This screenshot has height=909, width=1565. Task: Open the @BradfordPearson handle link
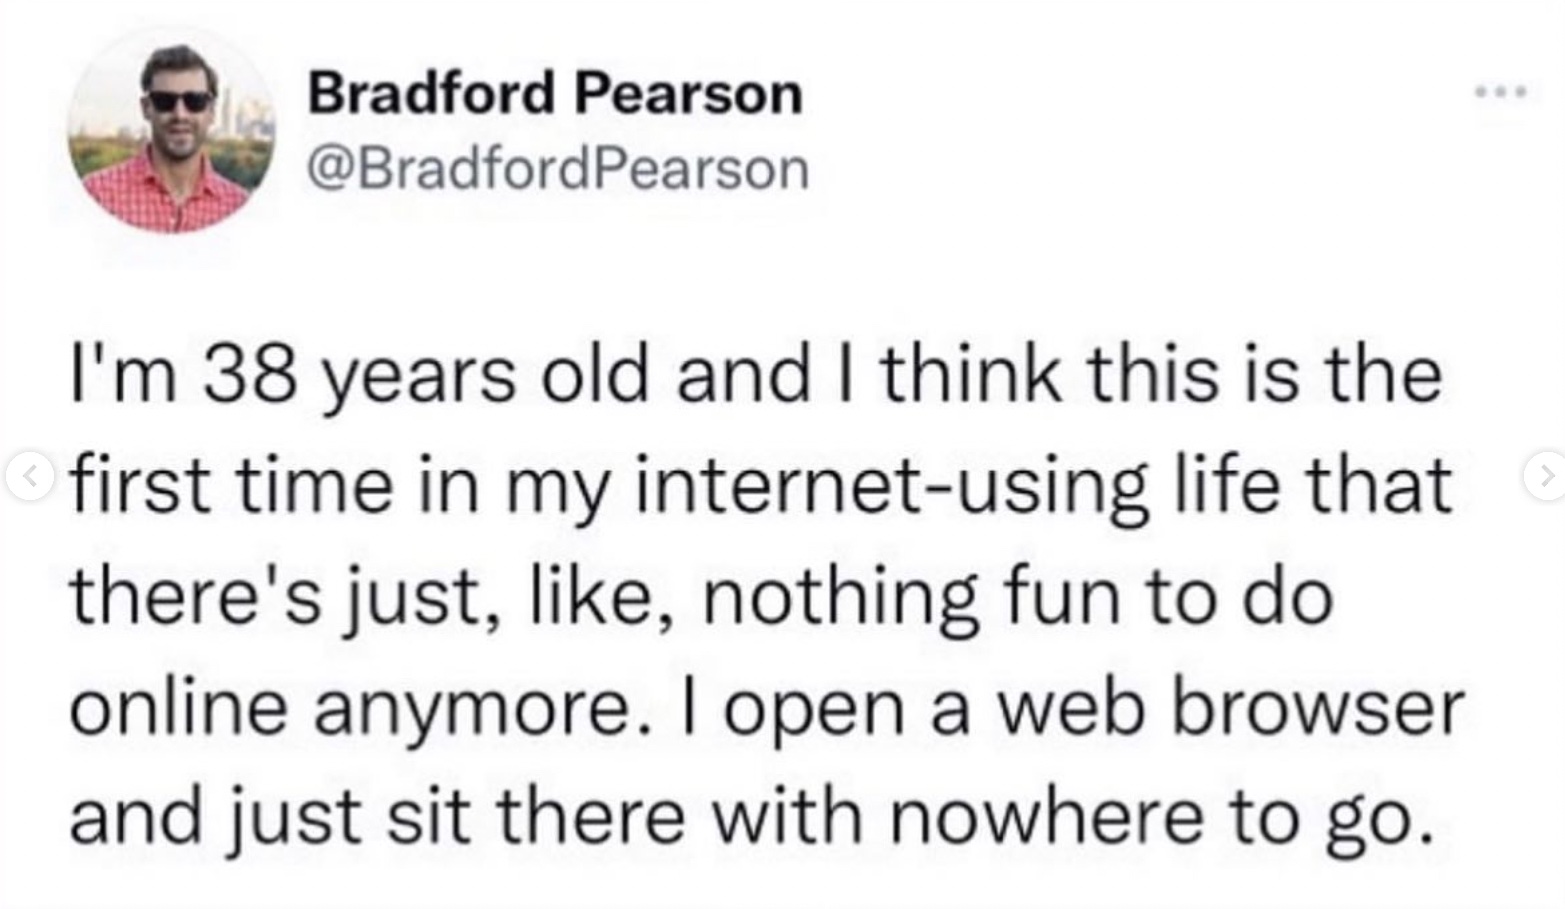pyautogui.click(x=558, y=169)
